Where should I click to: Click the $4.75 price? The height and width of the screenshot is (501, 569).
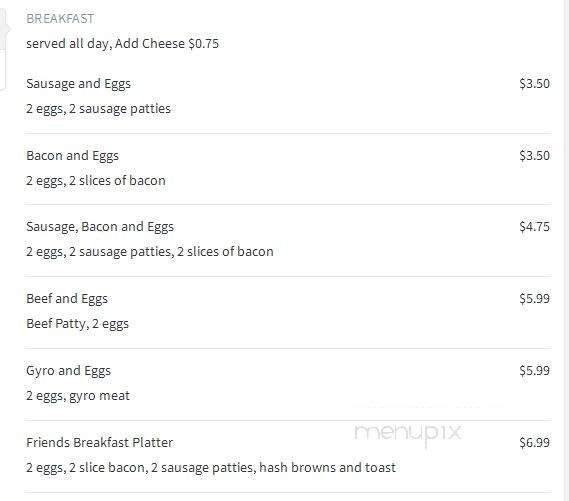[534, 227]
